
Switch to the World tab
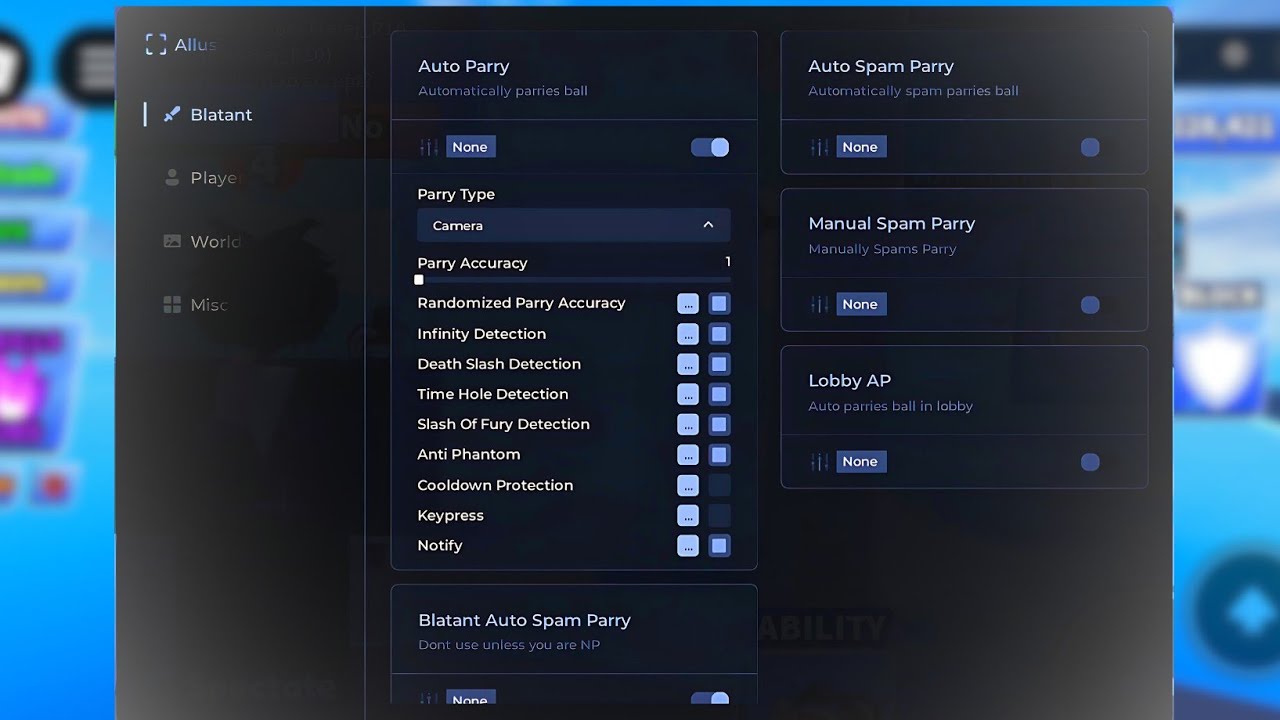[x=202, y=241]
